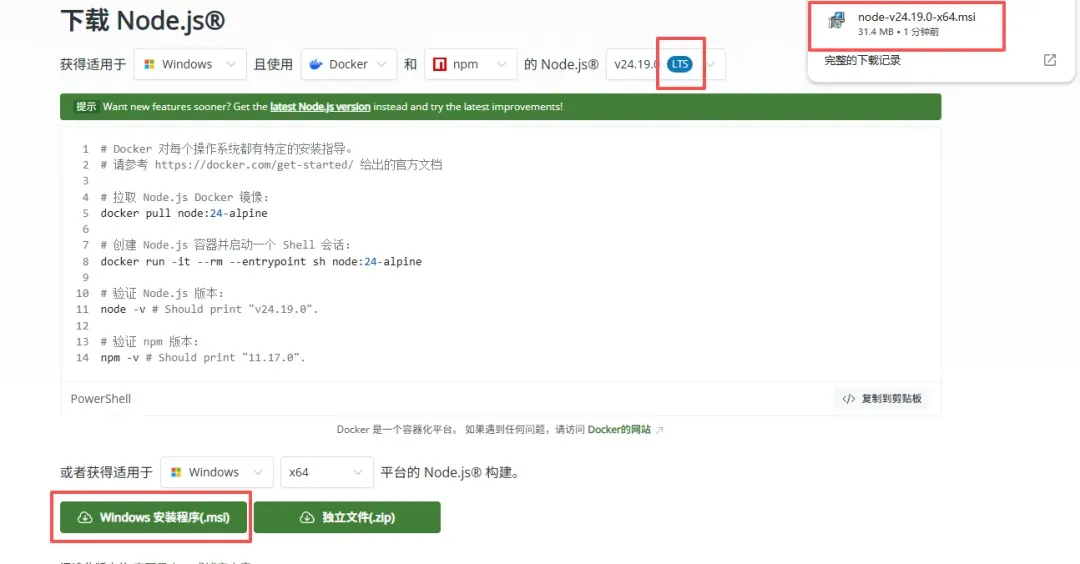Screen dimensions: 1080x564
Task: Click the '# 验证 npm 版本:' comment line
Action: coord(149,342)
